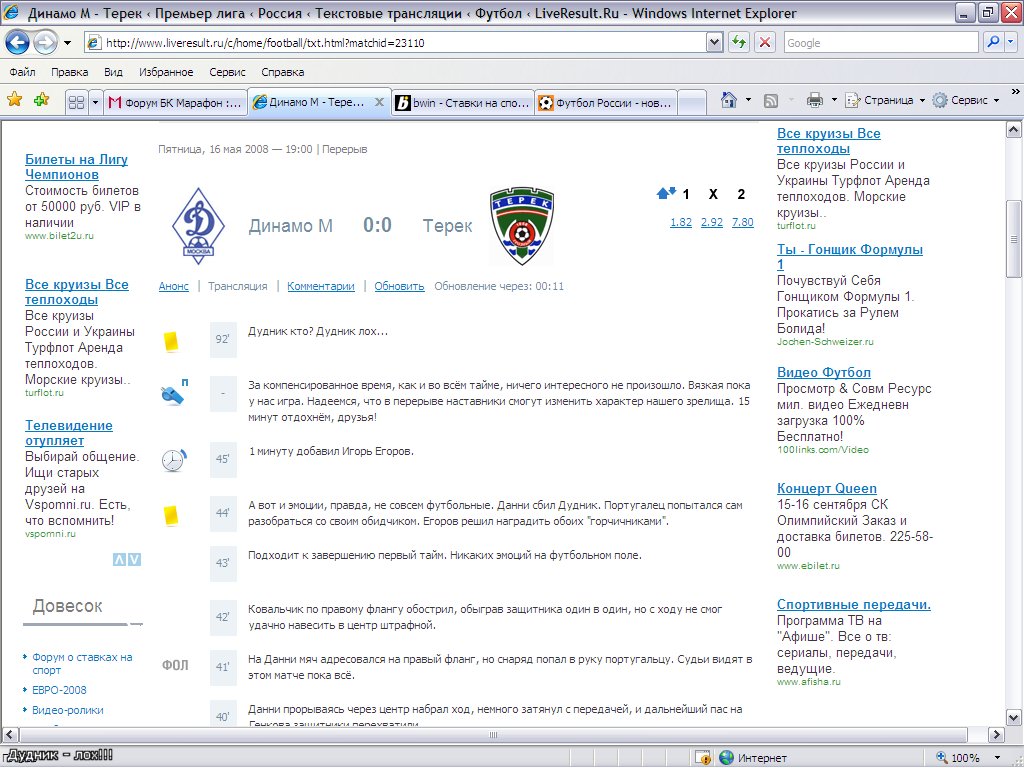Go back with the browser Back arrow

18,43
